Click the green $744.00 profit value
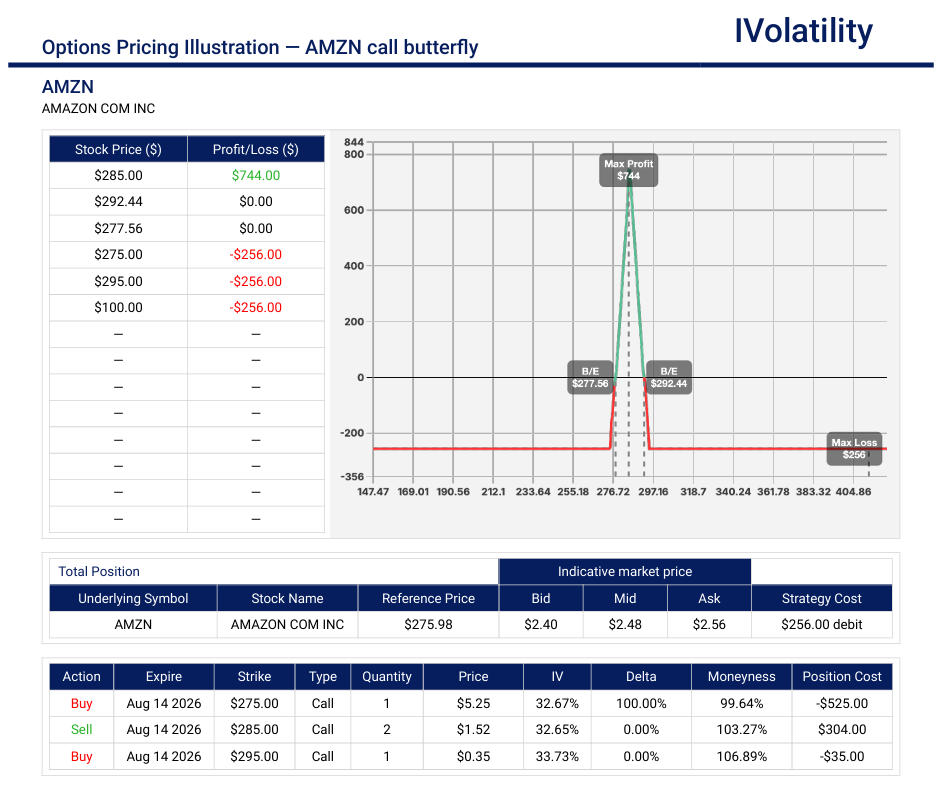 (256, 175)
